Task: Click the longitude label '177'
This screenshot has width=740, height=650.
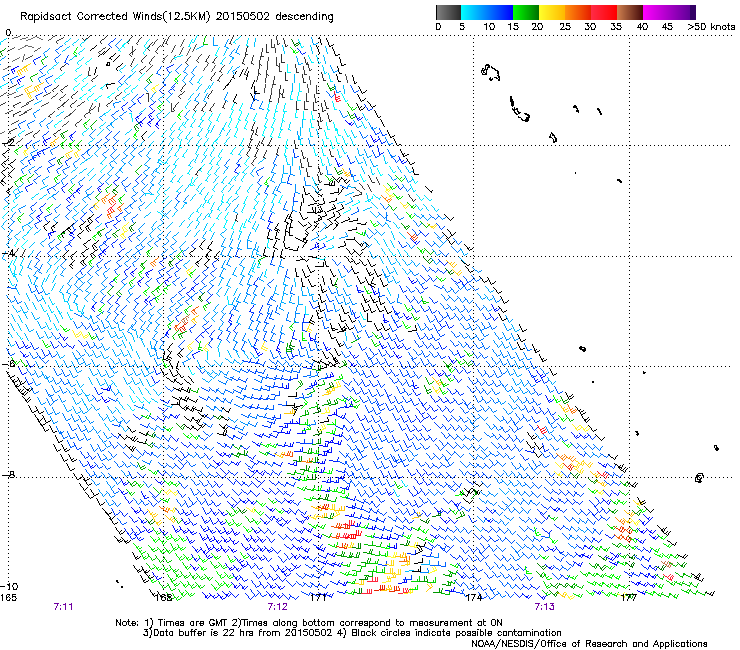Action: coord(629,598)
